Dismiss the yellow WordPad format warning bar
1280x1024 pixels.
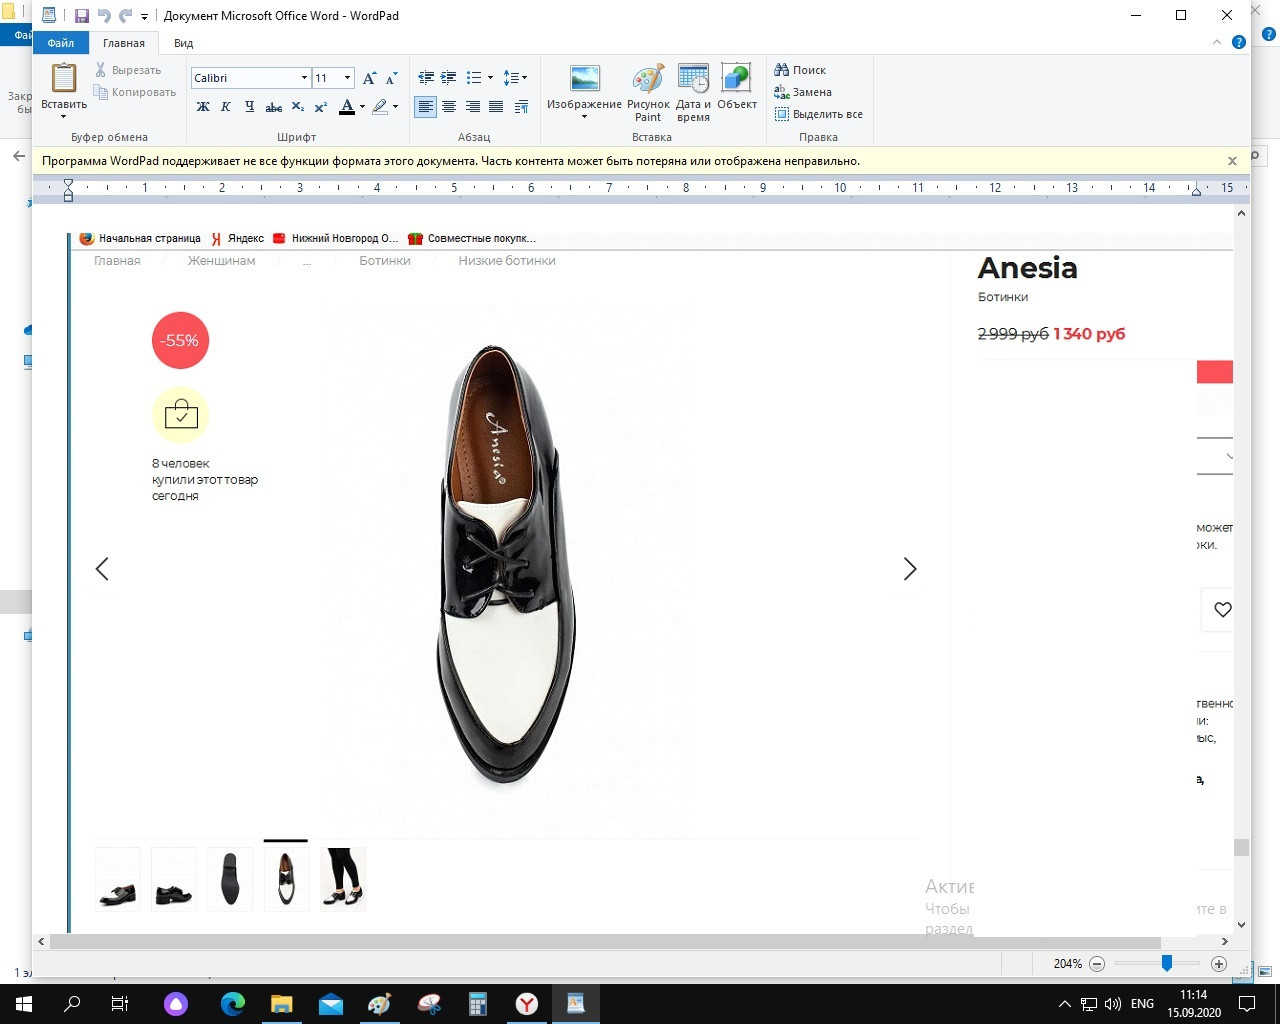click(1232, 161)
